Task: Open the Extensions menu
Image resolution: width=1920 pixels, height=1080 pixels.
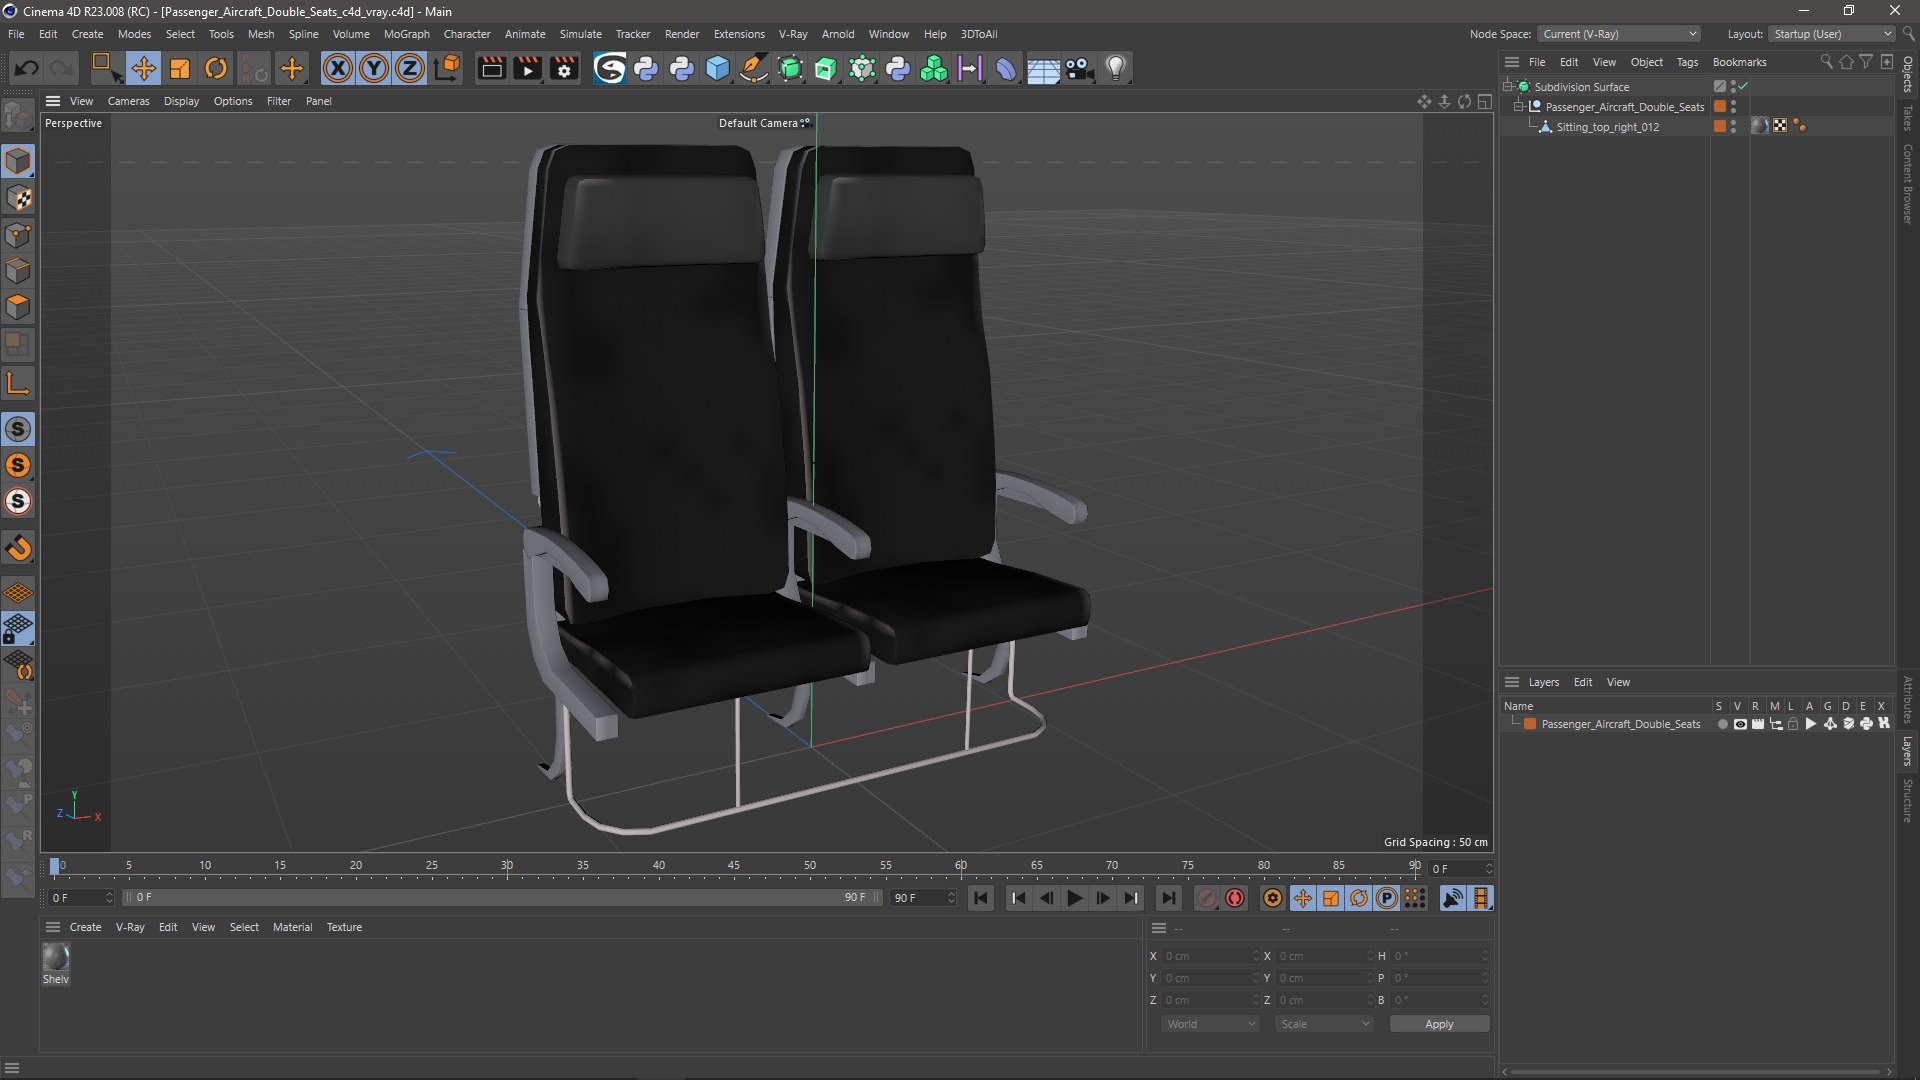Action: (739, 34)
